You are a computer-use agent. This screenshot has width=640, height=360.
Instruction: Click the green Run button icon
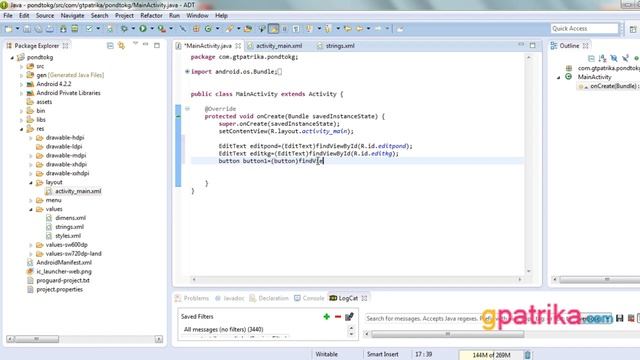[142, 29]
